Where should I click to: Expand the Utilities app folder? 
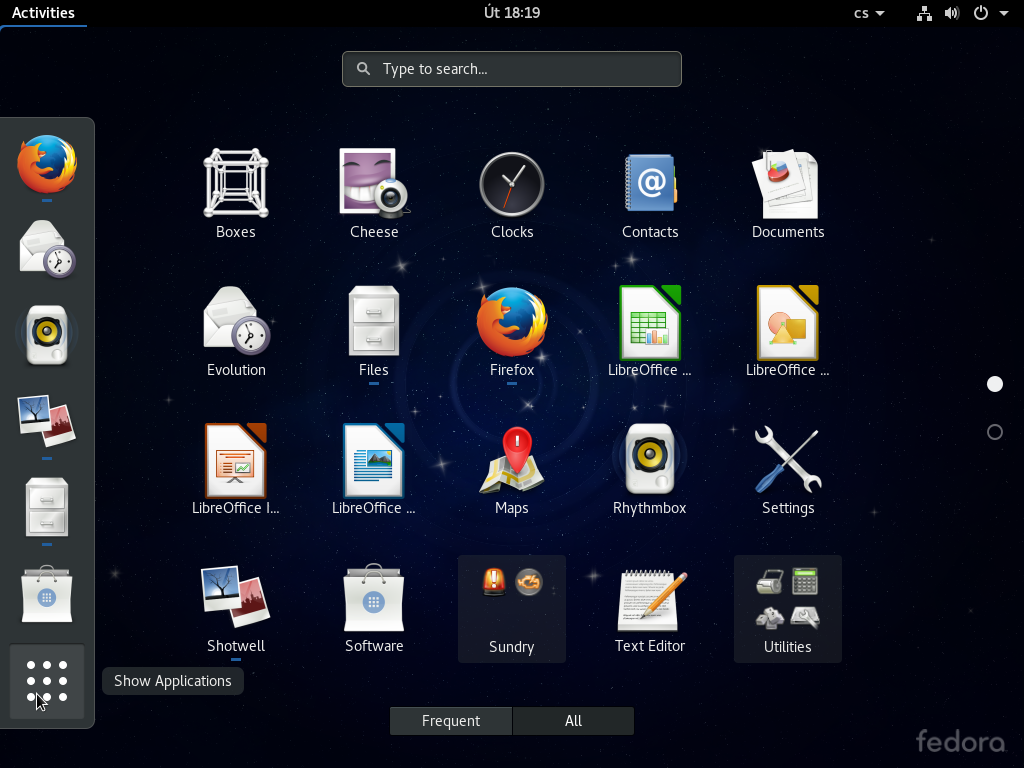coord(788,609)
